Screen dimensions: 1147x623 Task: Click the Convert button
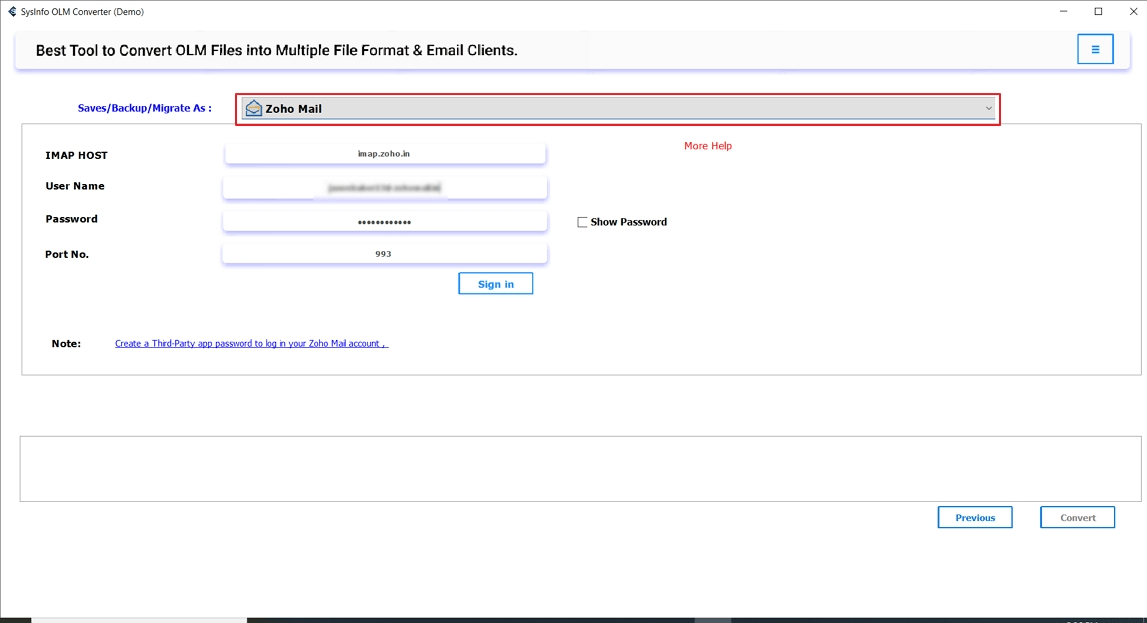tap(1078, 517)
